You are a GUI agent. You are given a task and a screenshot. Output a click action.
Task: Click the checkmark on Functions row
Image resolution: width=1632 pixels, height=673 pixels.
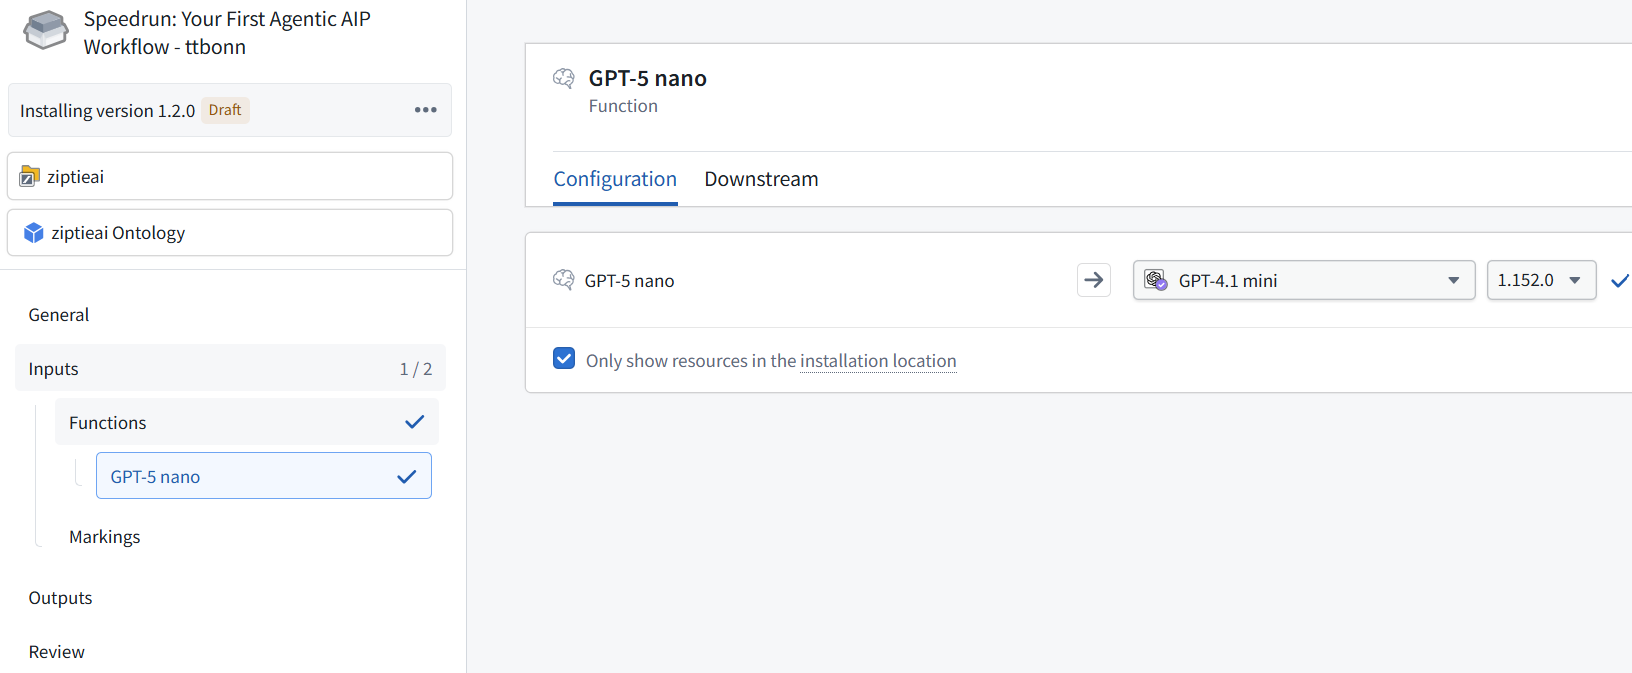414,422
